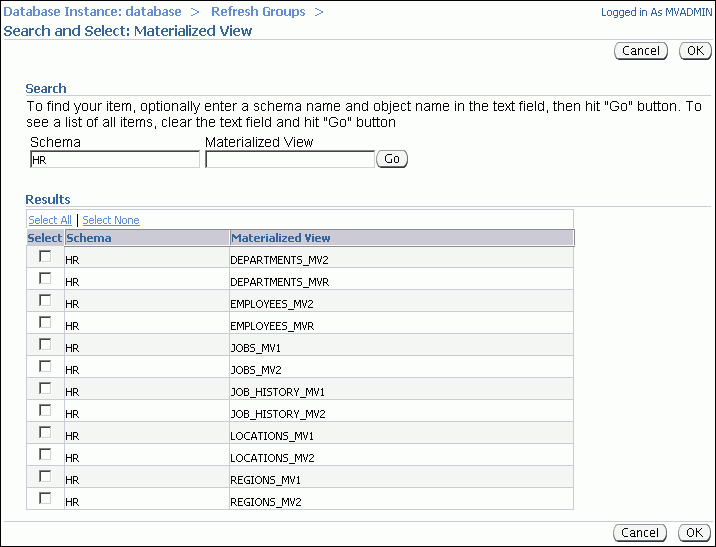Screen dimensions: 716x547
Task: Click DEPARTMENTS_MV2 name cell
Action: 401,257
